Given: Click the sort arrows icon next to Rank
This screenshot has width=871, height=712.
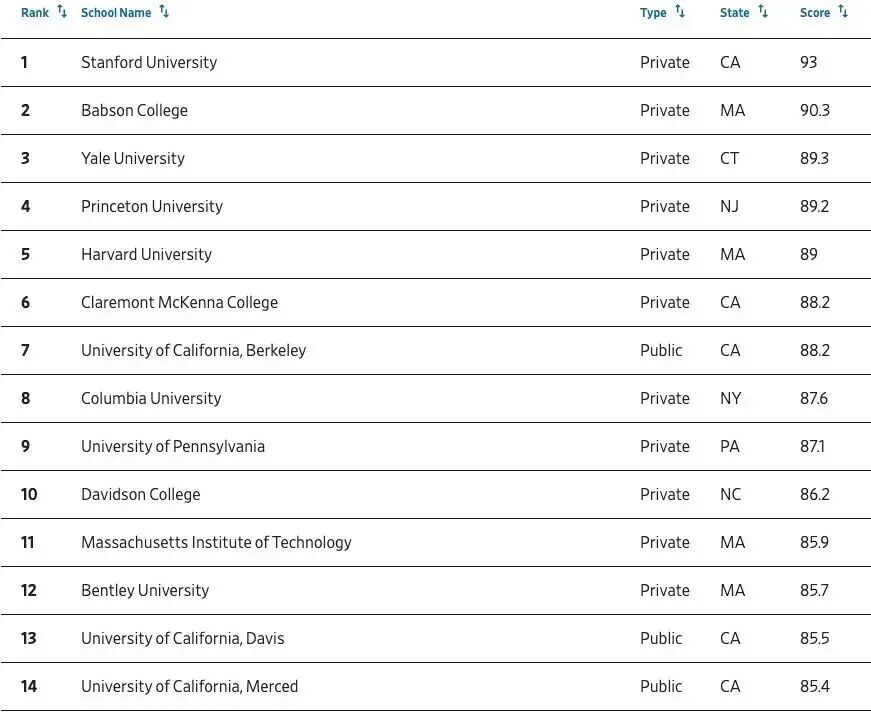Looking at the screenshot, I should [62, 12].
